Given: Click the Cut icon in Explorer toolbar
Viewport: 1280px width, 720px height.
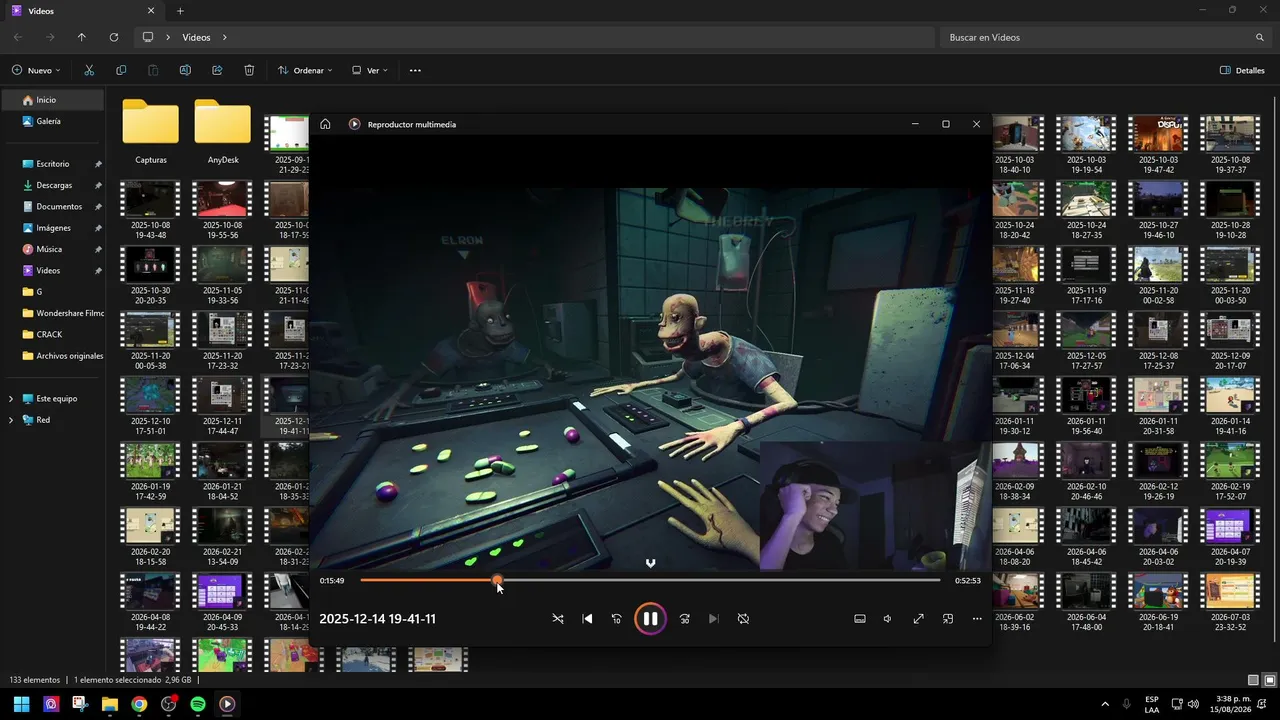Looking at the screenshot, I should point(89,70).
